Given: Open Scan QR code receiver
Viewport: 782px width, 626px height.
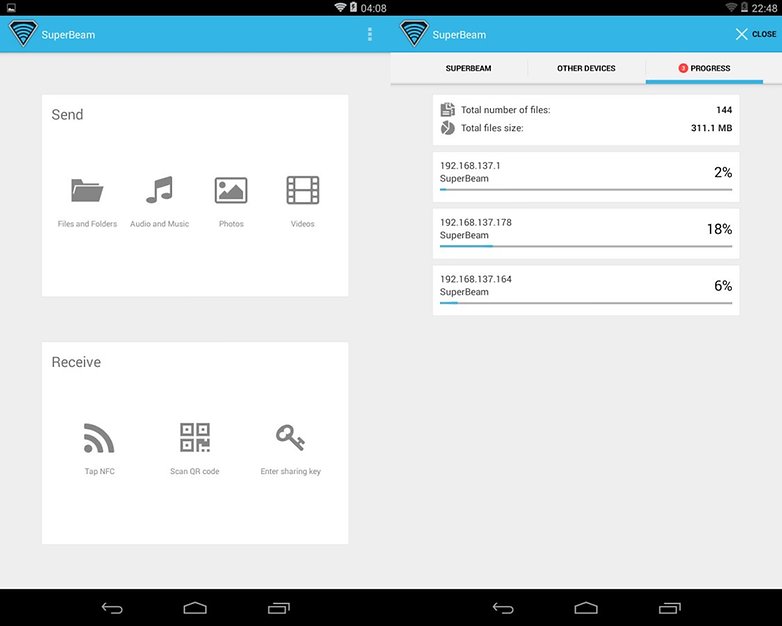Looking at the screenshot, I should [x=195, y=449].
